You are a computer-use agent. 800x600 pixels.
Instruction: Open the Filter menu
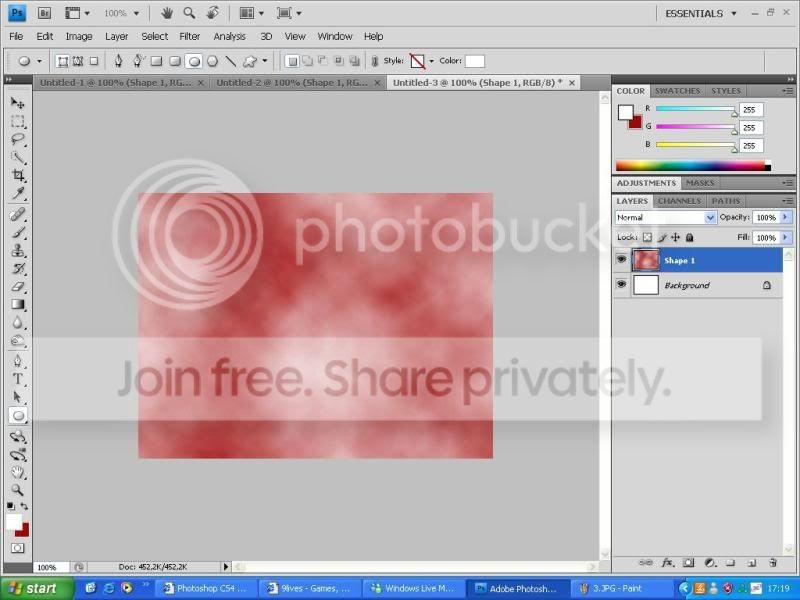click(x=189, y=36)
